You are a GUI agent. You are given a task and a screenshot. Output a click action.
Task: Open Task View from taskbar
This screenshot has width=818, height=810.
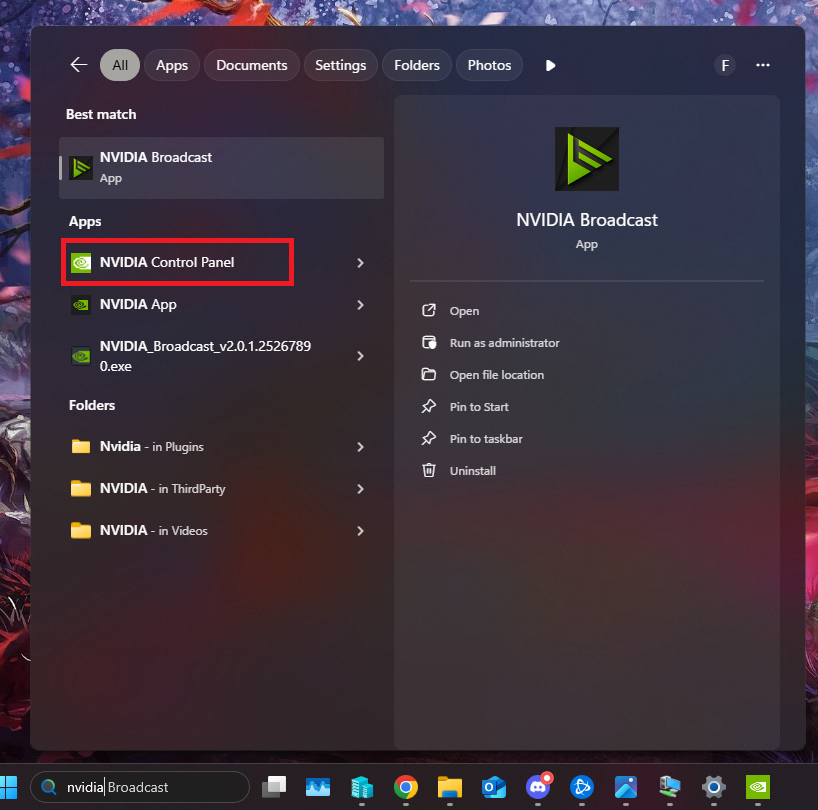point(274,787)
